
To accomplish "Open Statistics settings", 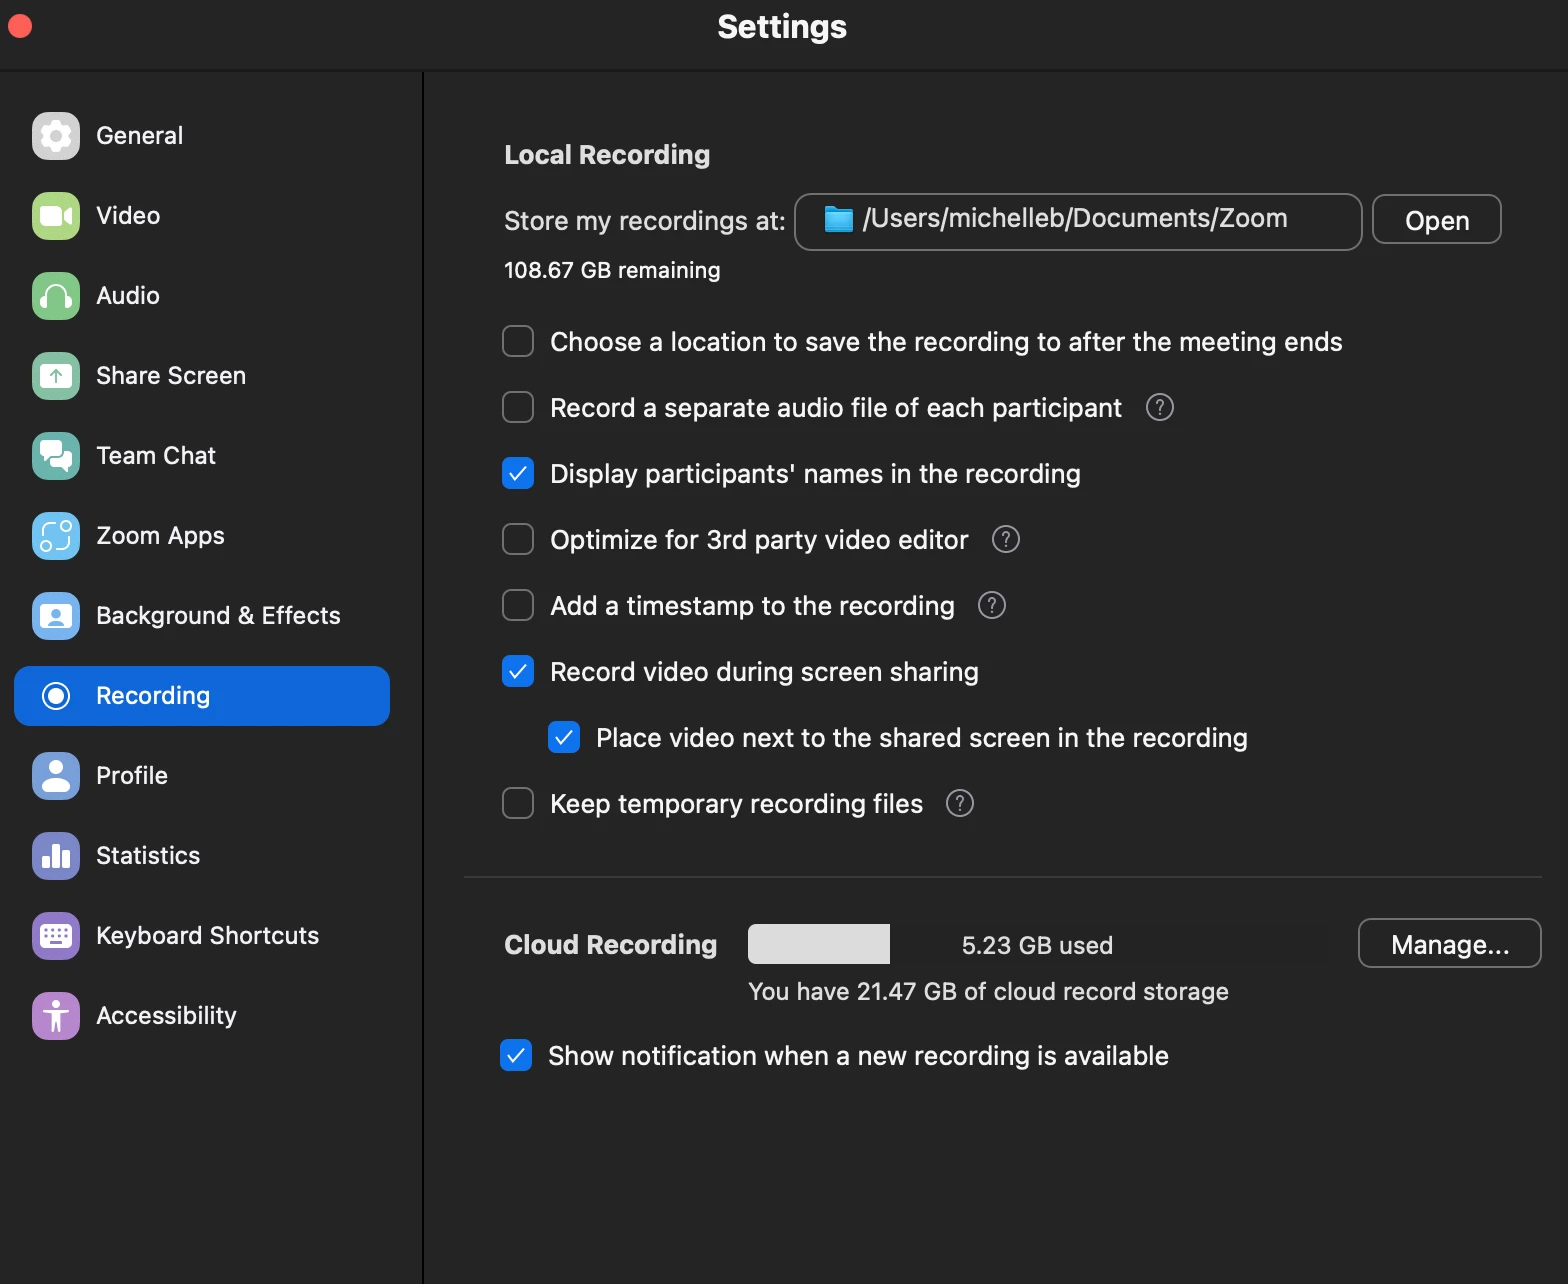I will click(x=202, y=856).
